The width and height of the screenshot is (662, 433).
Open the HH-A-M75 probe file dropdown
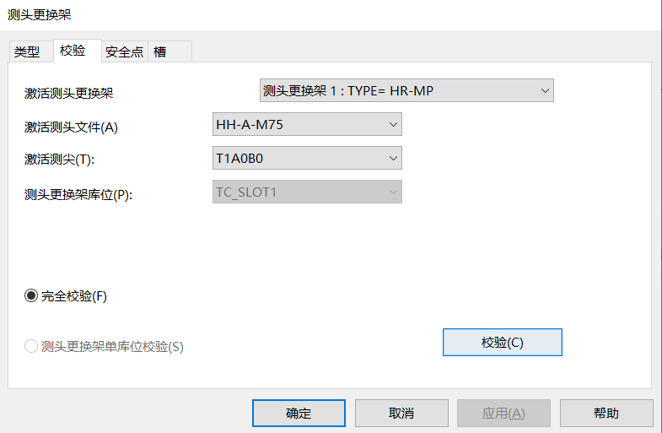coord(306,125)
